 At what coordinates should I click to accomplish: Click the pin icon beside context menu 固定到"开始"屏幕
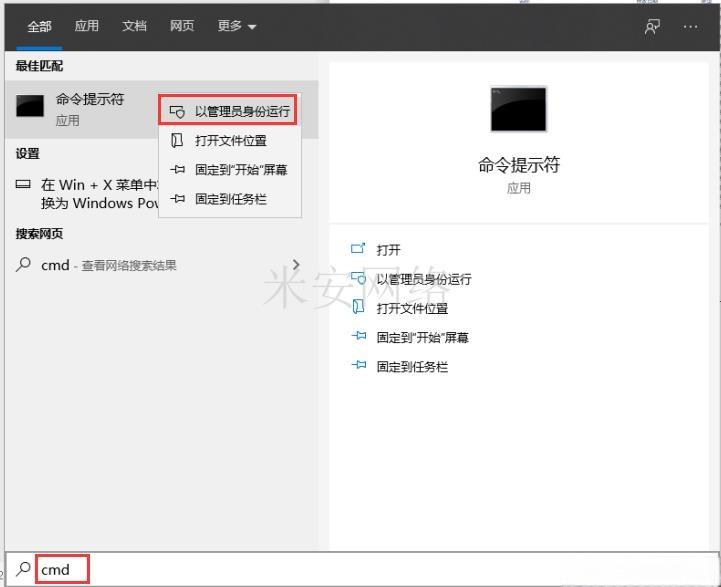point(177,170)
